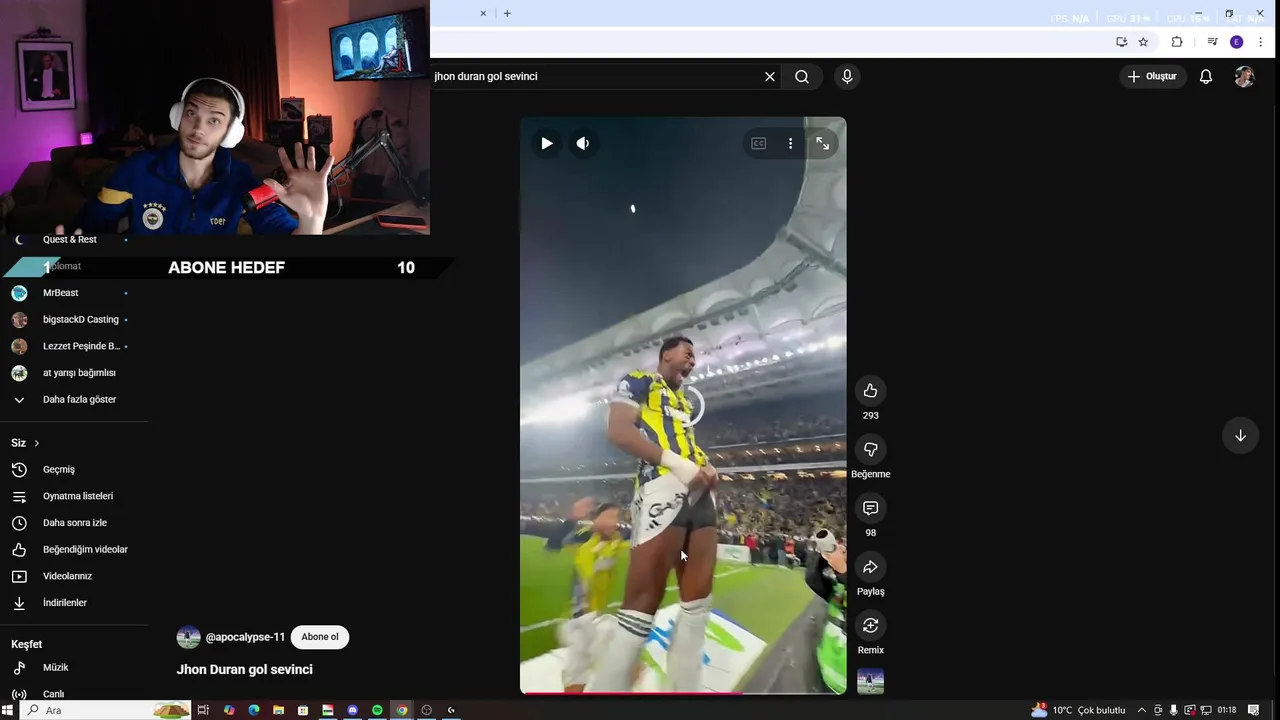Open the apocalypse-11 channel avatar
Image resolution: width=1280 pixels, height=720 pixels.
pos(188,637)
